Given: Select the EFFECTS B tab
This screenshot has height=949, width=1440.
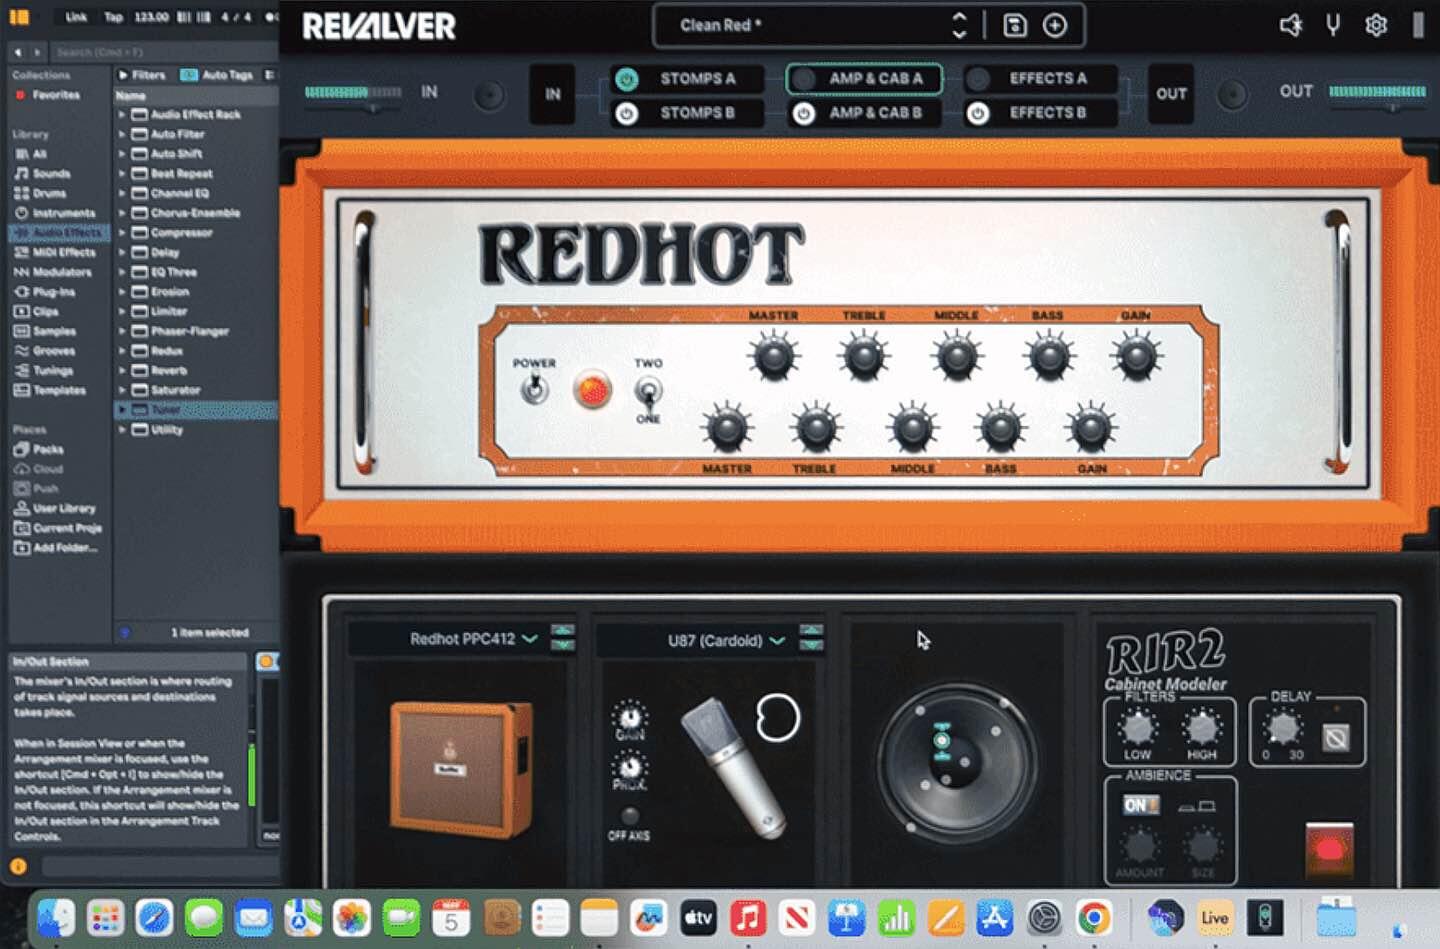Looking at the screenshot, I should (1047, 113).
